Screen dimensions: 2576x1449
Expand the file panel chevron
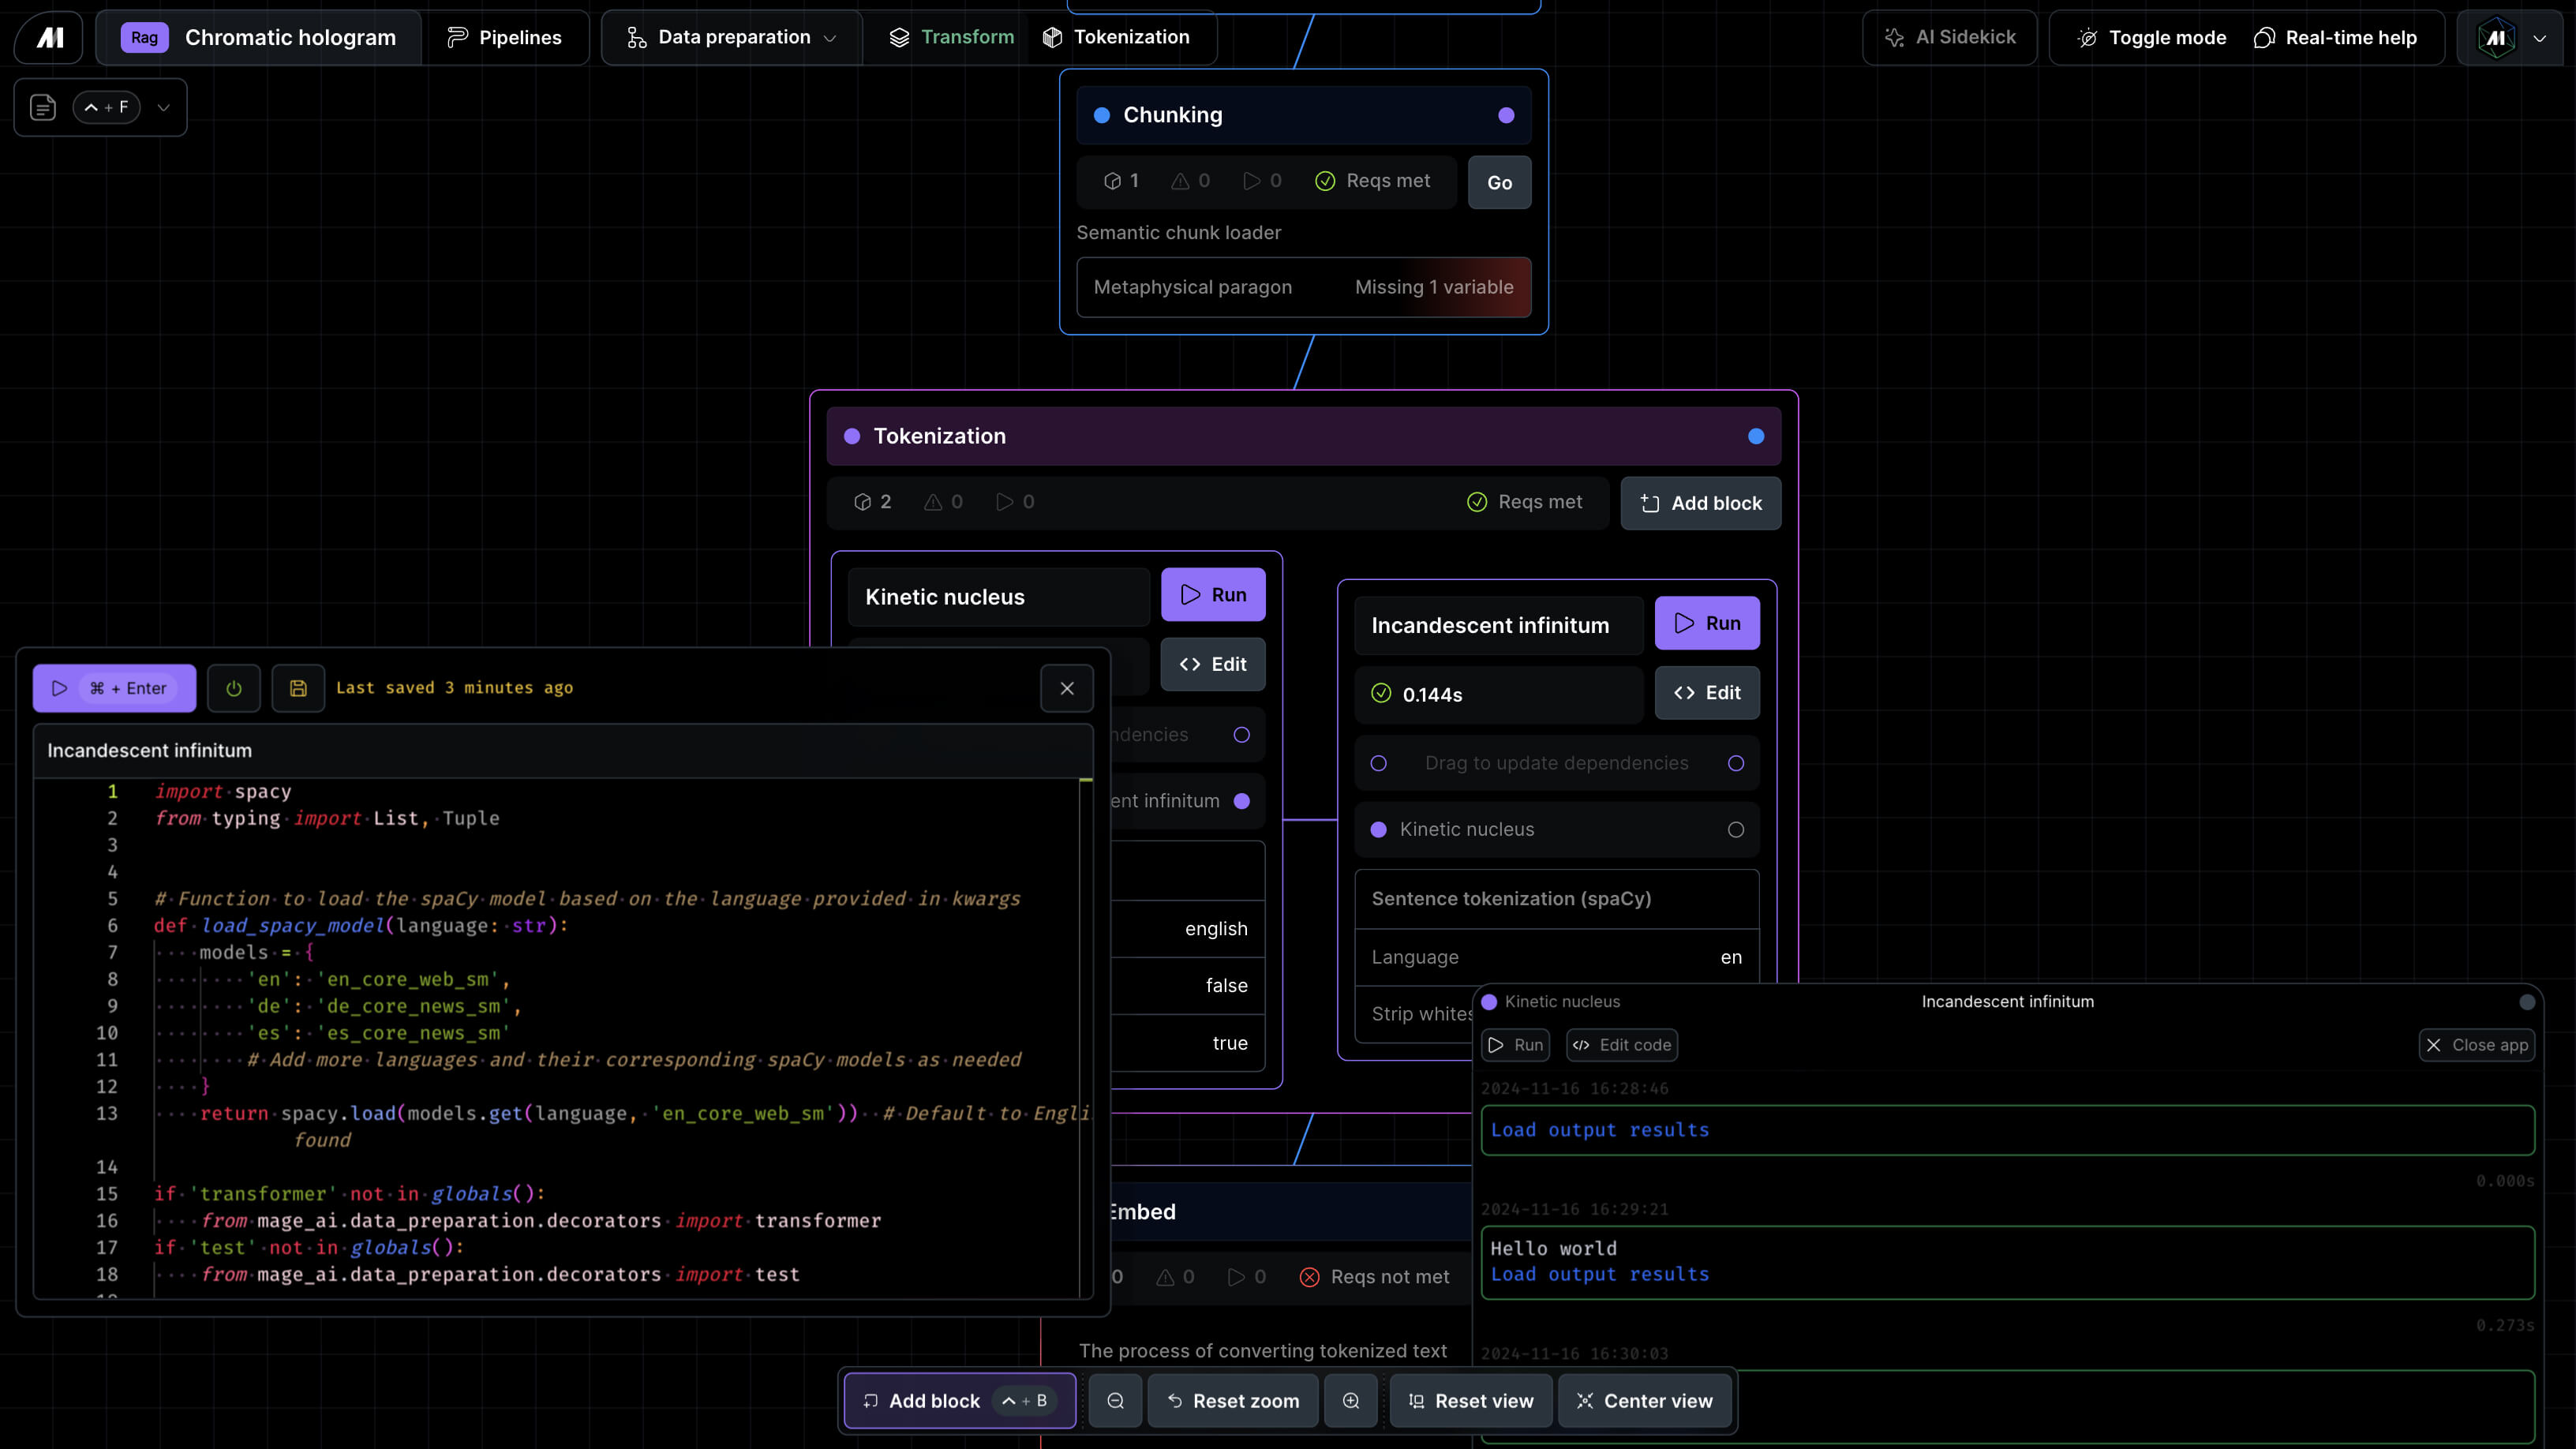tap(164, 107)
